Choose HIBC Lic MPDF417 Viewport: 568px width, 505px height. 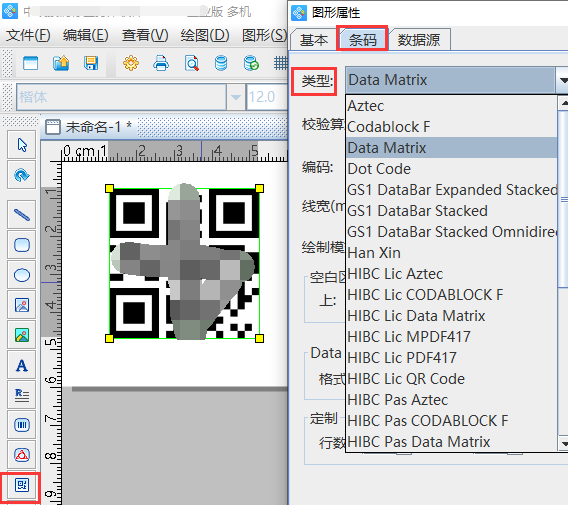(x=451, y=337)
